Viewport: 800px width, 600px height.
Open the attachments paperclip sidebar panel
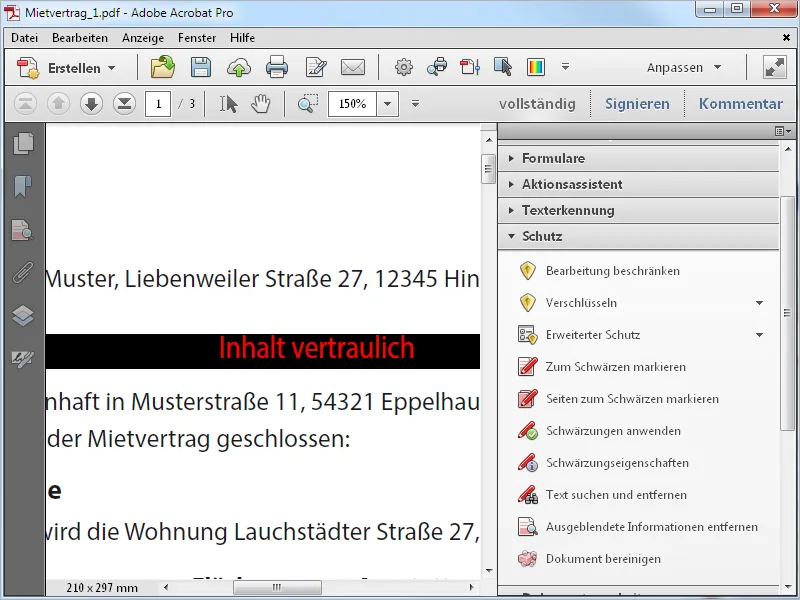click(x=23, y=273)
